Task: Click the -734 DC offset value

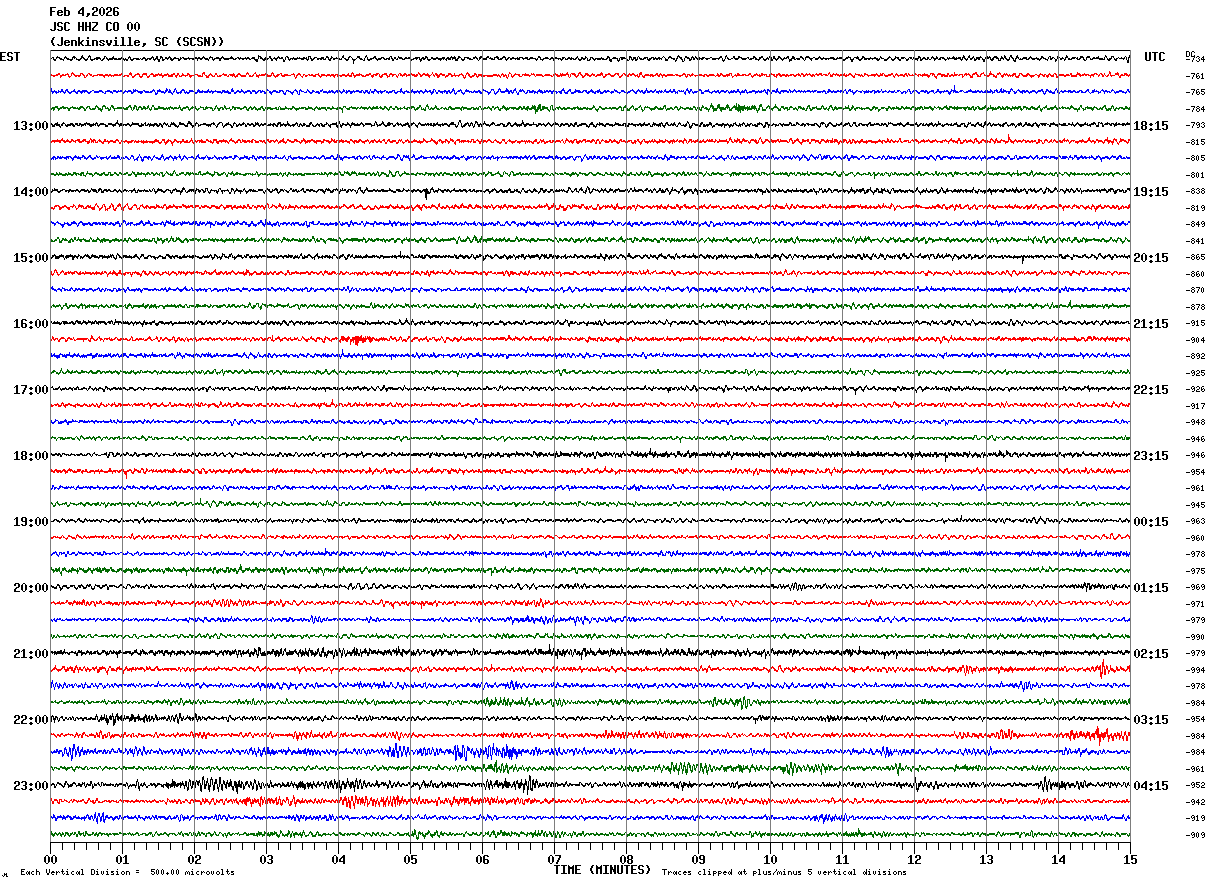Action: coord(1195,60)
